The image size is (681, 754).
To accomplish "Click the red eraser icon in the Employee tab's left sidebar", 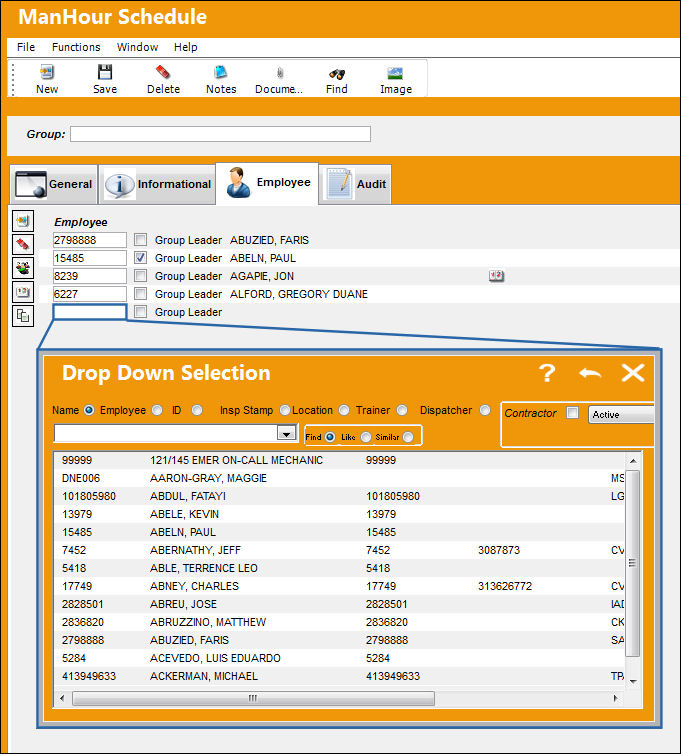I will pyautogui.click(x=23, y=244).
